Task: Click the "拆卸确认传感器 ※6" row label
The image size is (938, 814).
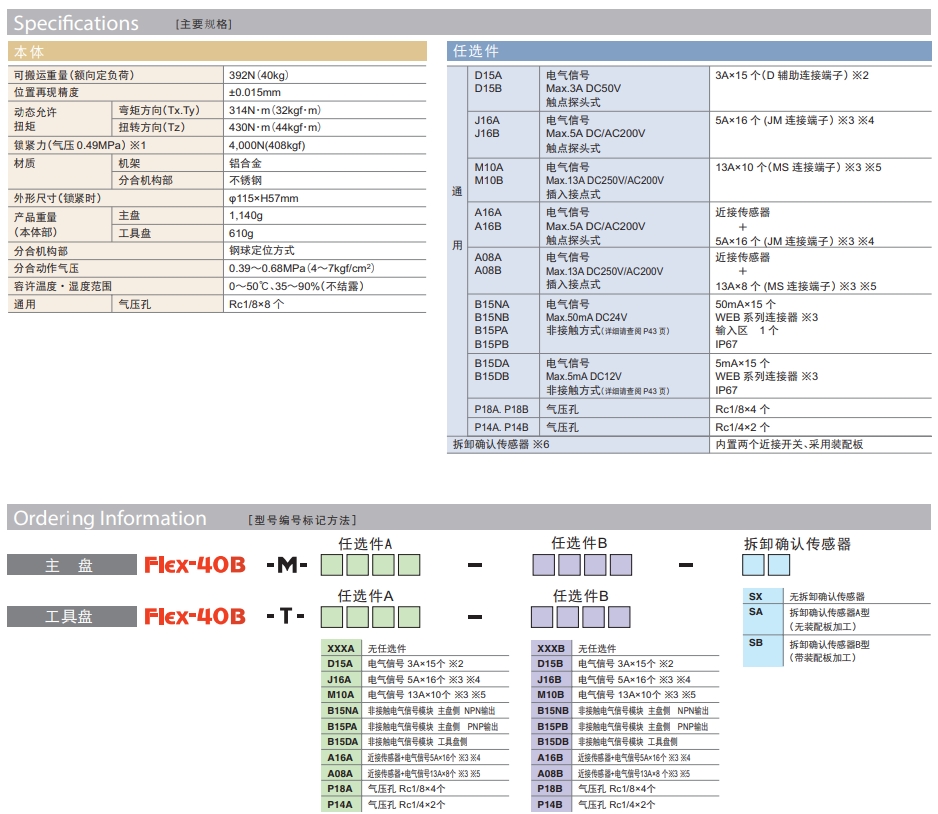Action: pyautogui.click(x=501, y=444)
